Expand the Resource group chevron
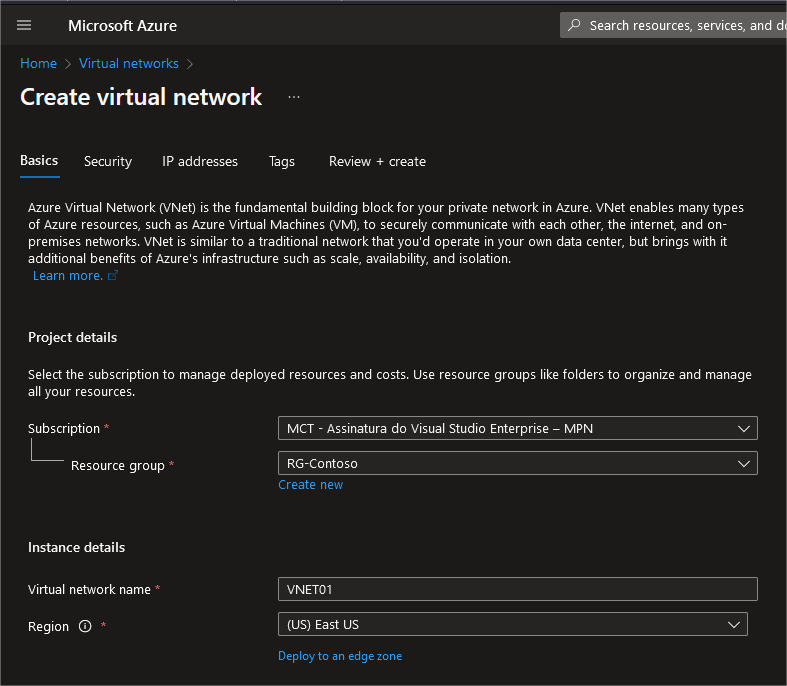This screenshot has height=686, width=787. [743, 464]
